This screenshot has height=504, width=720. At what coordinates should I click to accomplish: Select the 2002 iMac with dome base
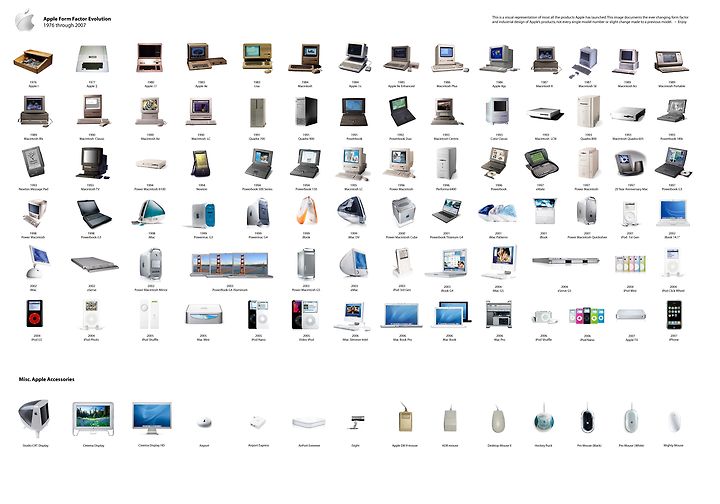(x=38, y=262)
